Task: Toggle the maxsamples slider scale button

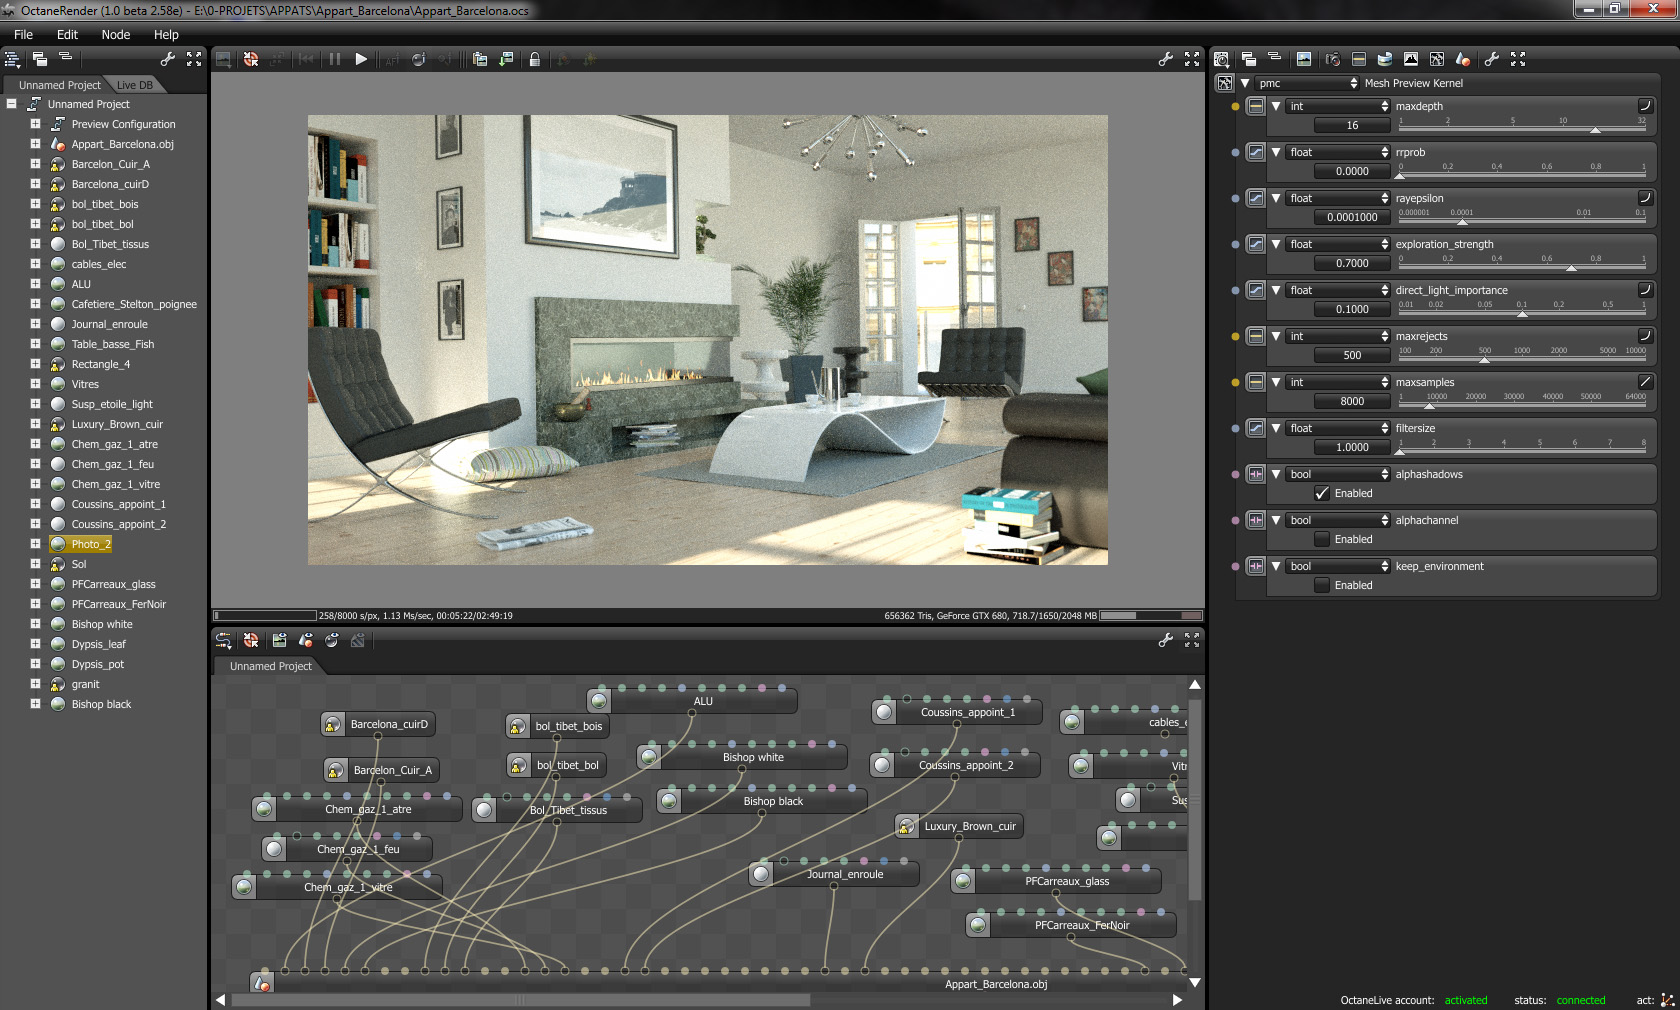Action: click(1645, 381)
